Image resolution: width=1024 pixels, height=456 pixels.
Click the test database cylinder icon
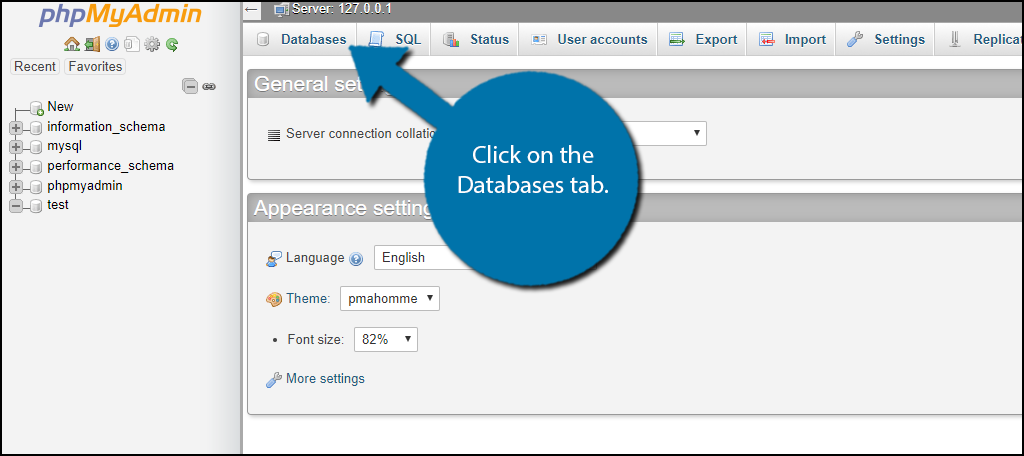(x=36, y=206)
